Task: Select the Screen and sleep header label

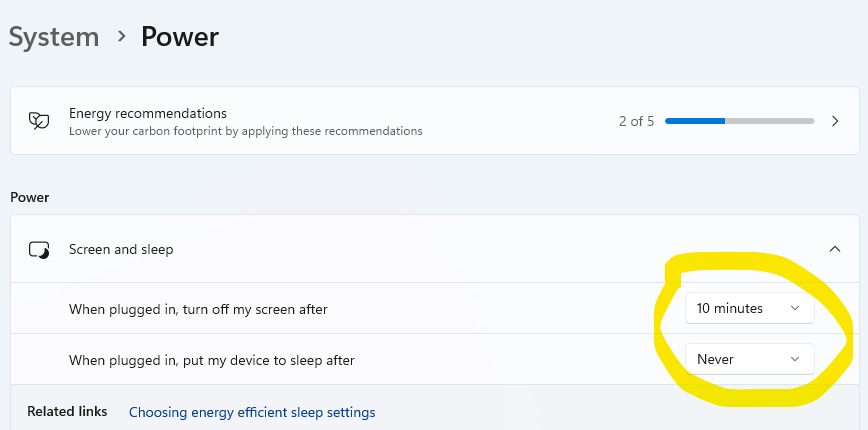Action: (121, 250)
